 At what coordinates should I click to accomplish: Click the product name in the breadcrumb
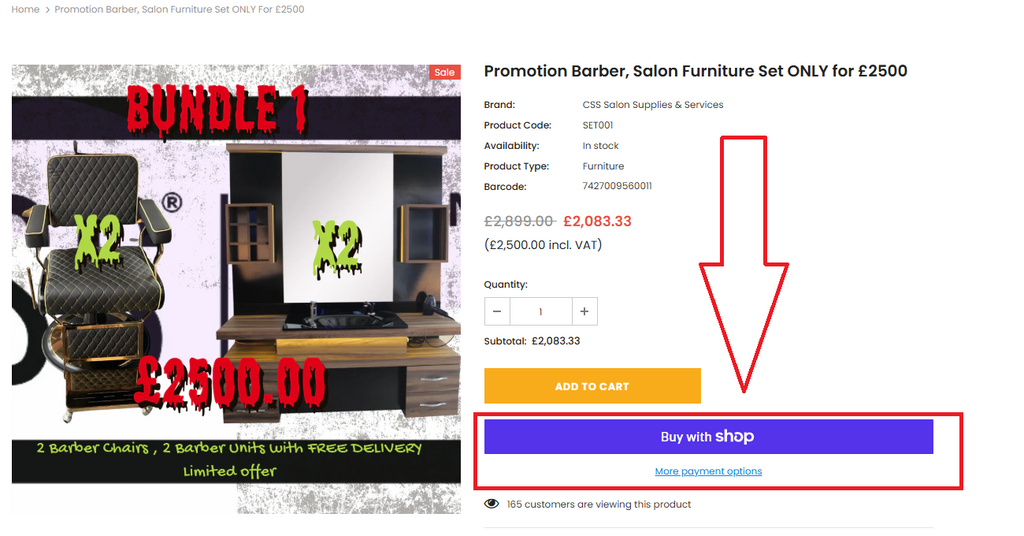pyautogui.click(x=179, y=9)
